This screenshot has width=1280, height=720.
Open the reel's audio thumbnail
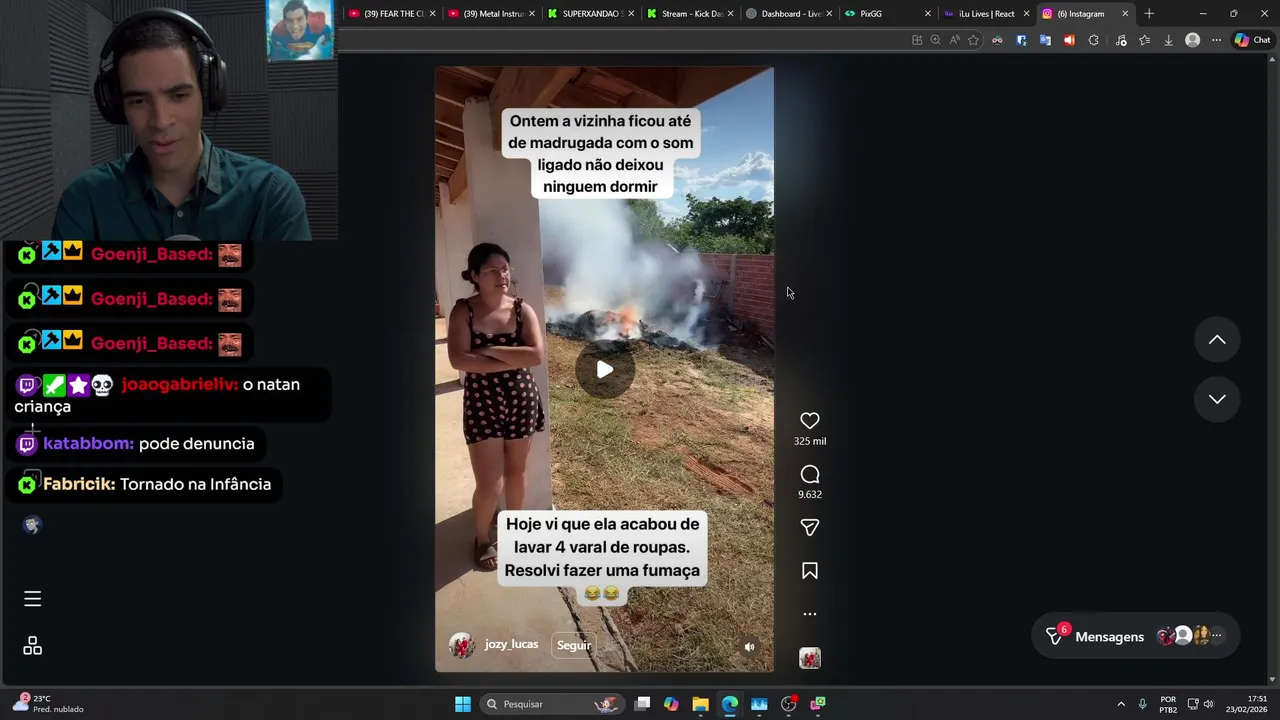click(810, 658)
